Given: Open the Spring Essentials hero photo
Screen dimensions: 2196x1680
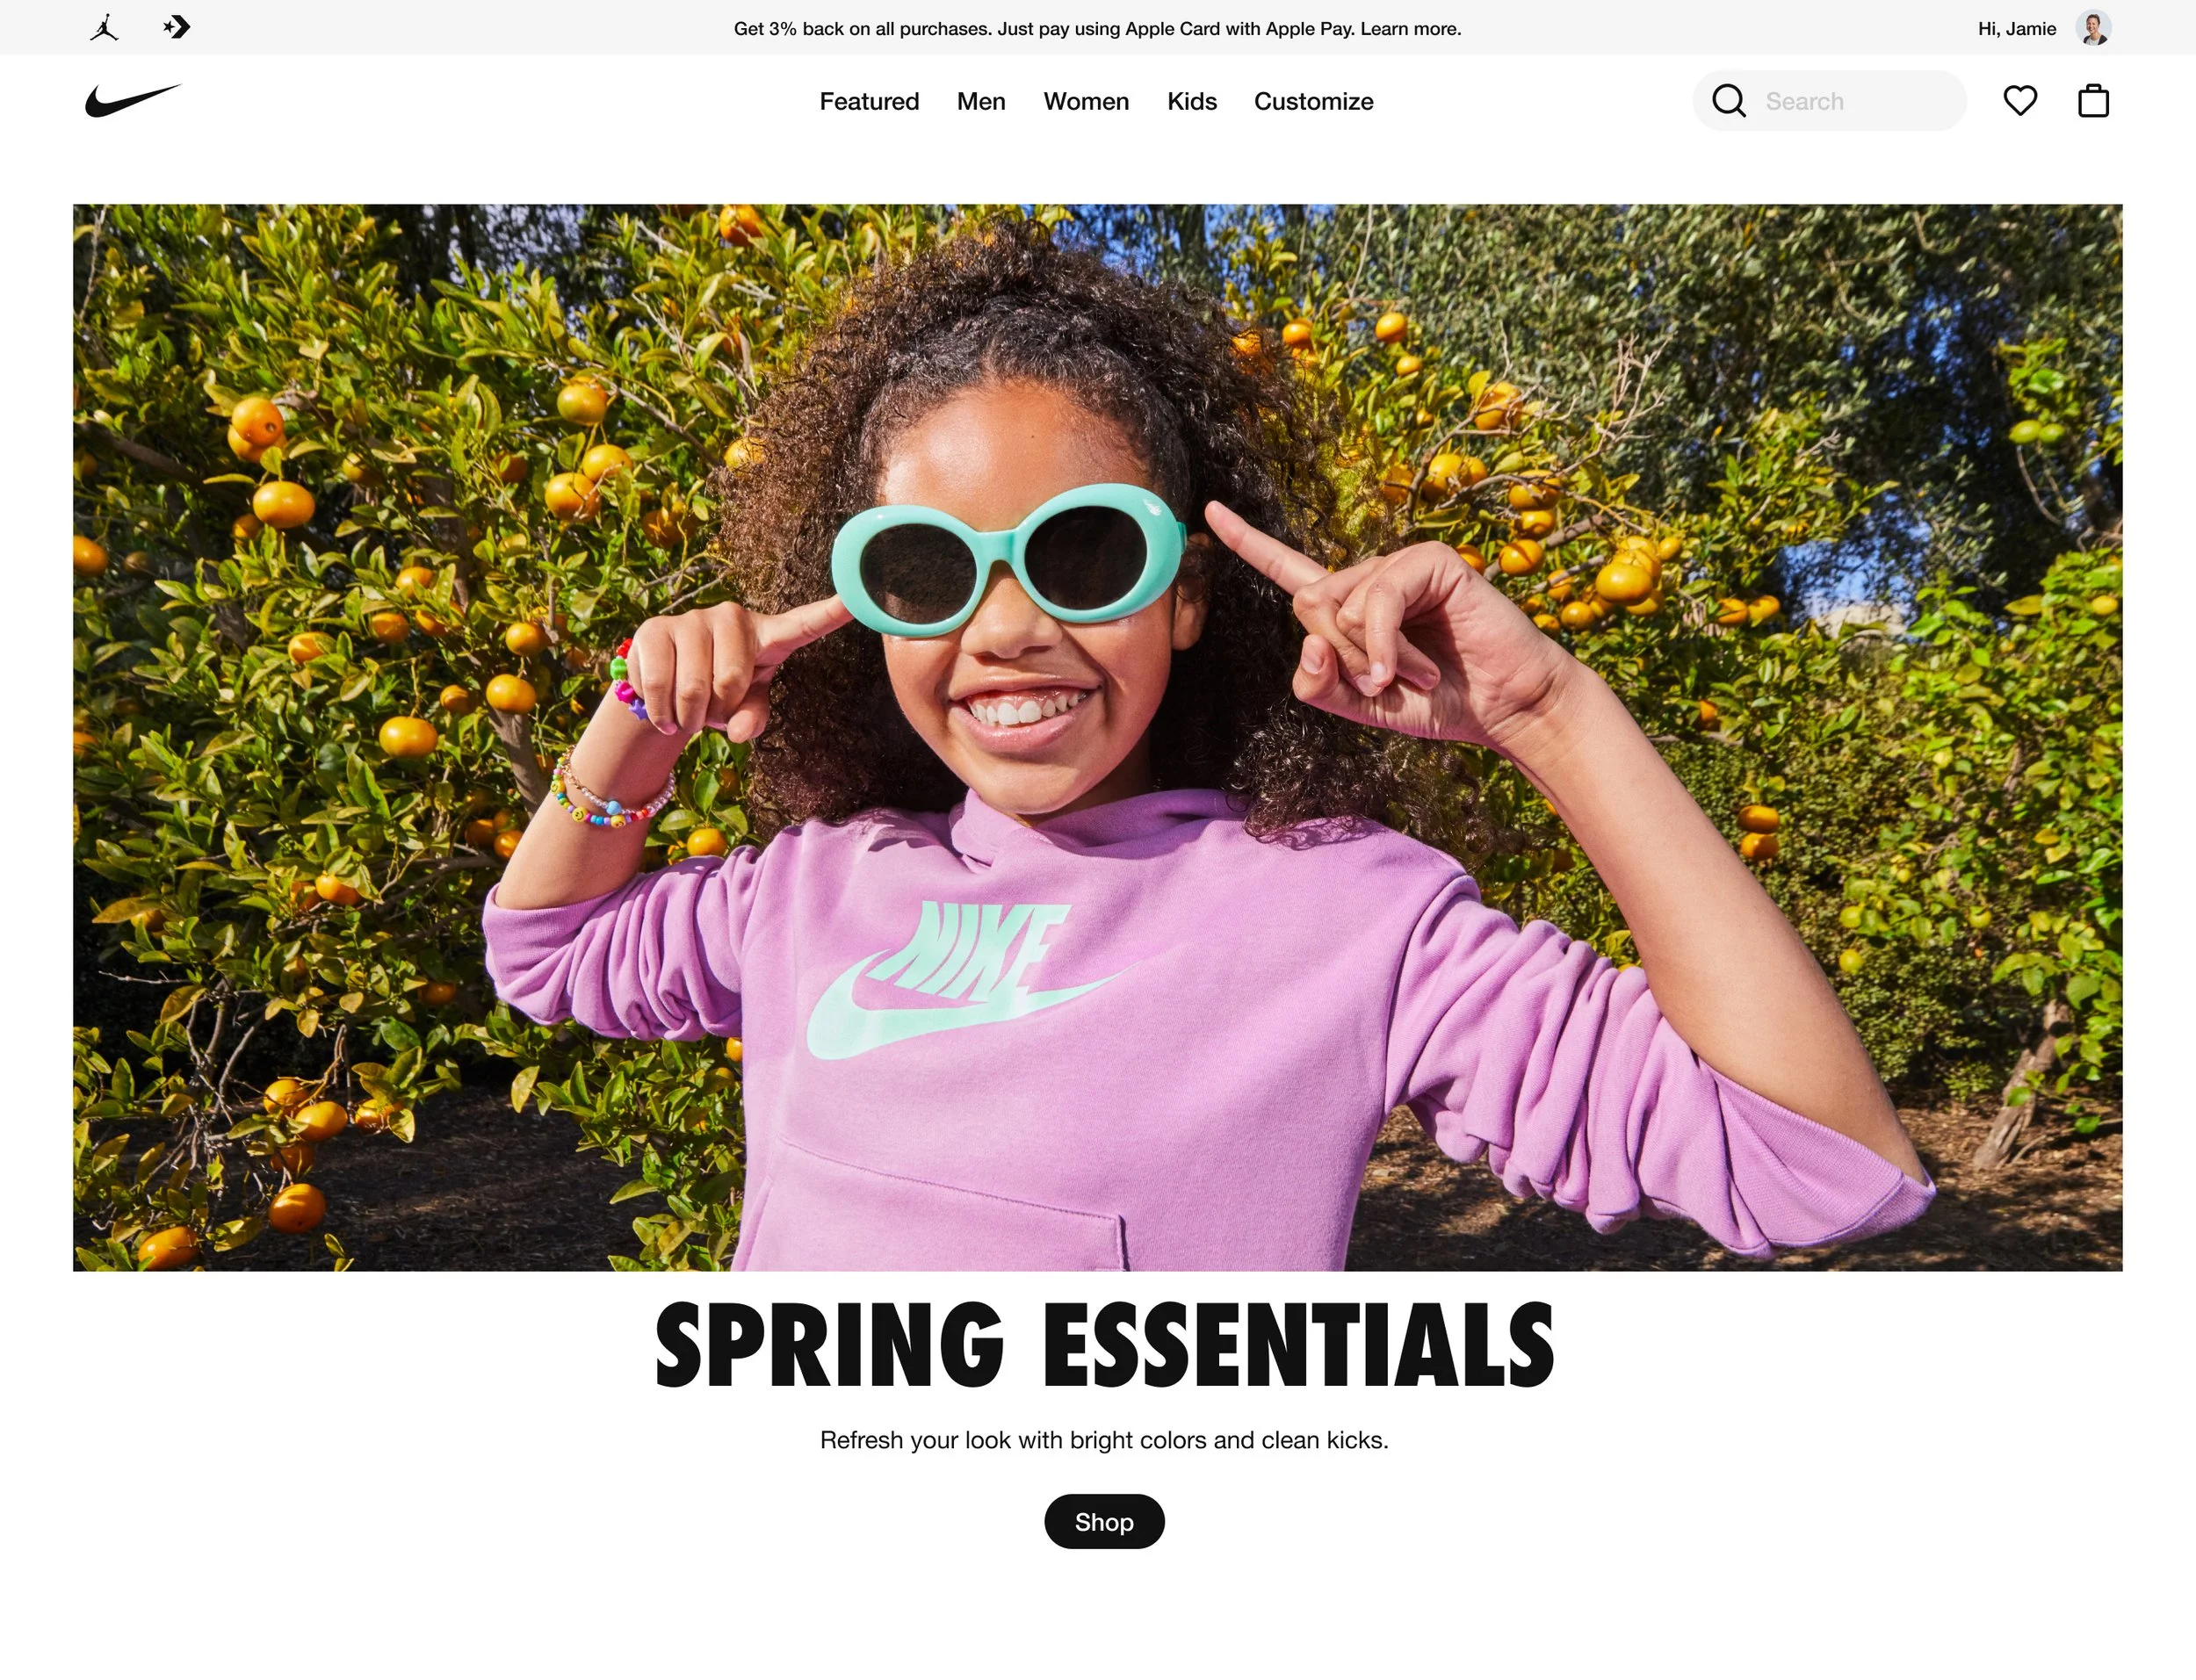Looking at the screenshot, I should point(1097,737).
